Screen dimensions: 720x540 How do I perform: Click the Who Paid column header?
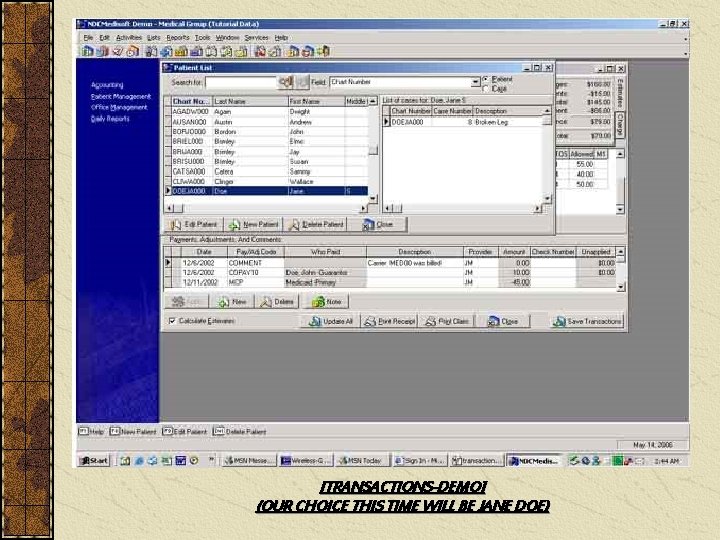tap(325, 252)
